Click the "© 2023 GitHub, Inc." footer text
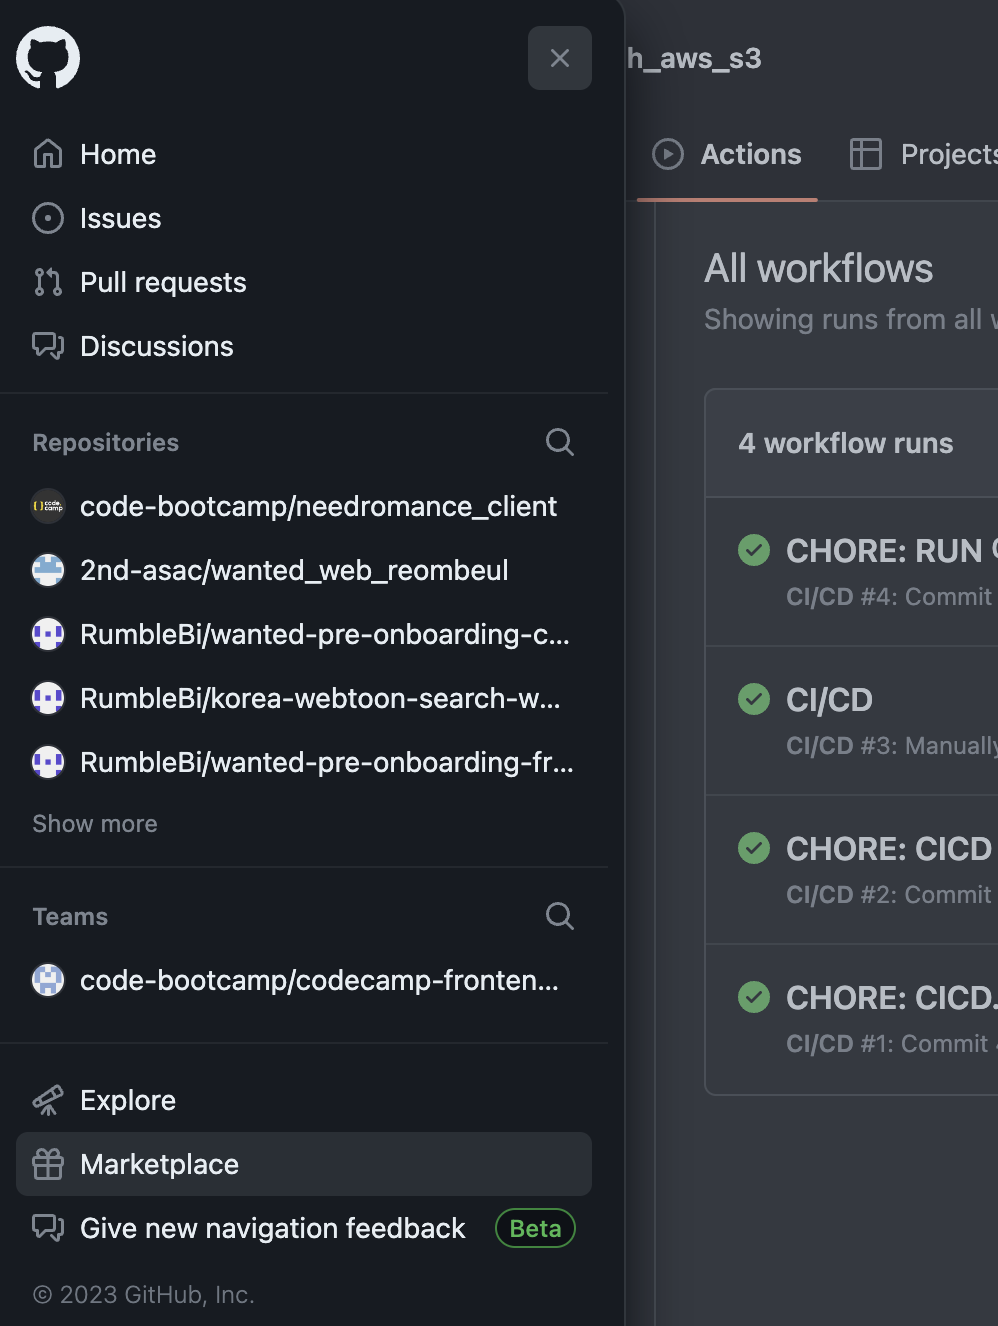 143,1294
